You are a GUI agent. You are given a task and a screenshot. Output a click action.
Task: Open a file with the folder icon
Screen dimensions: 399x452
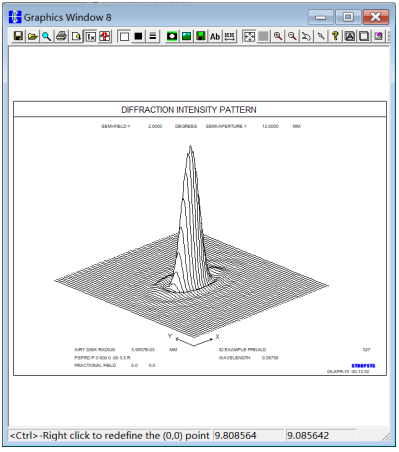(x=33, y=36)
